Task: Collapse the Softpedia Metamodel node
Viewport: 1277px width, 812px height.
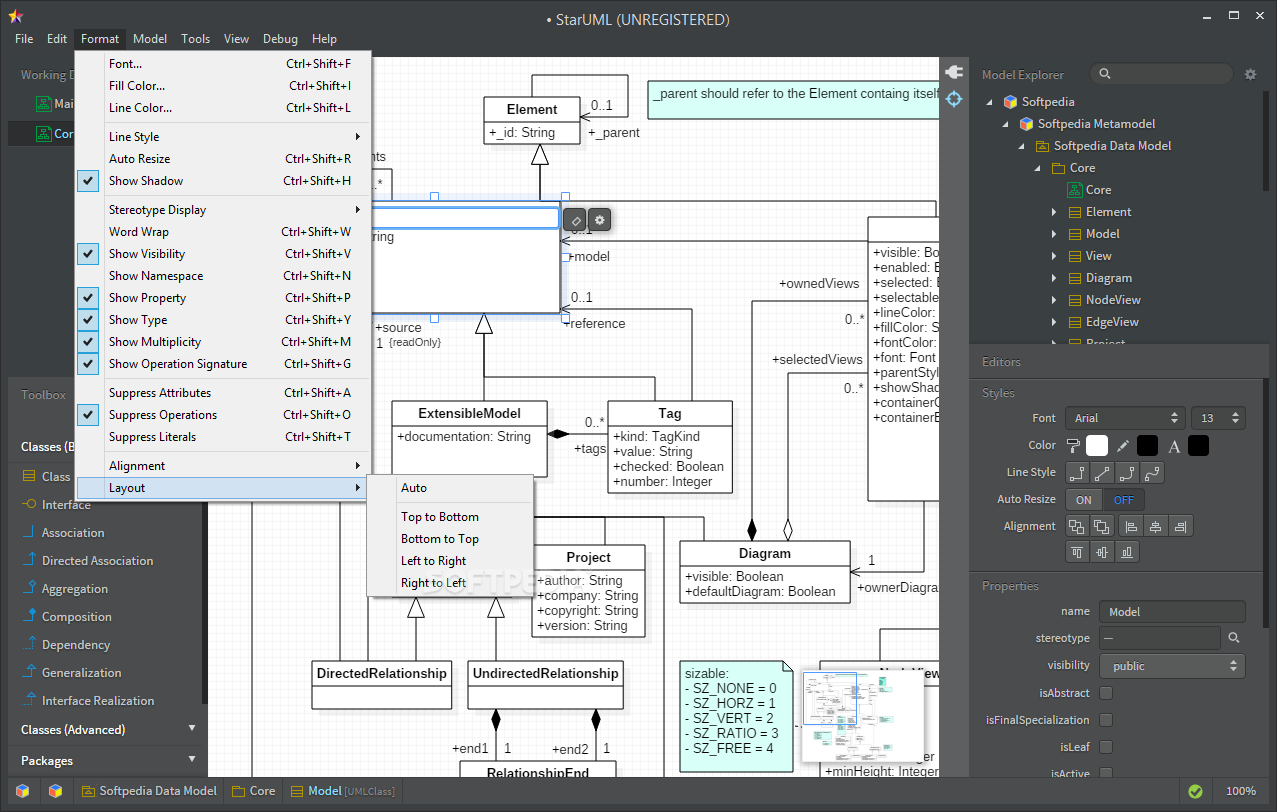Action: pyautogui.click(x=1005, y=124)
